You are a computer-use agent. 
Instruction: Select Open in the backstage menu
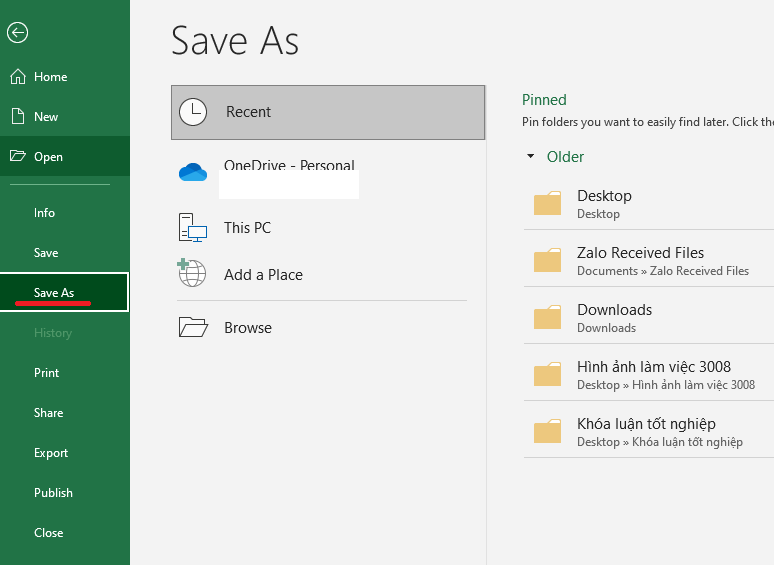65,156
